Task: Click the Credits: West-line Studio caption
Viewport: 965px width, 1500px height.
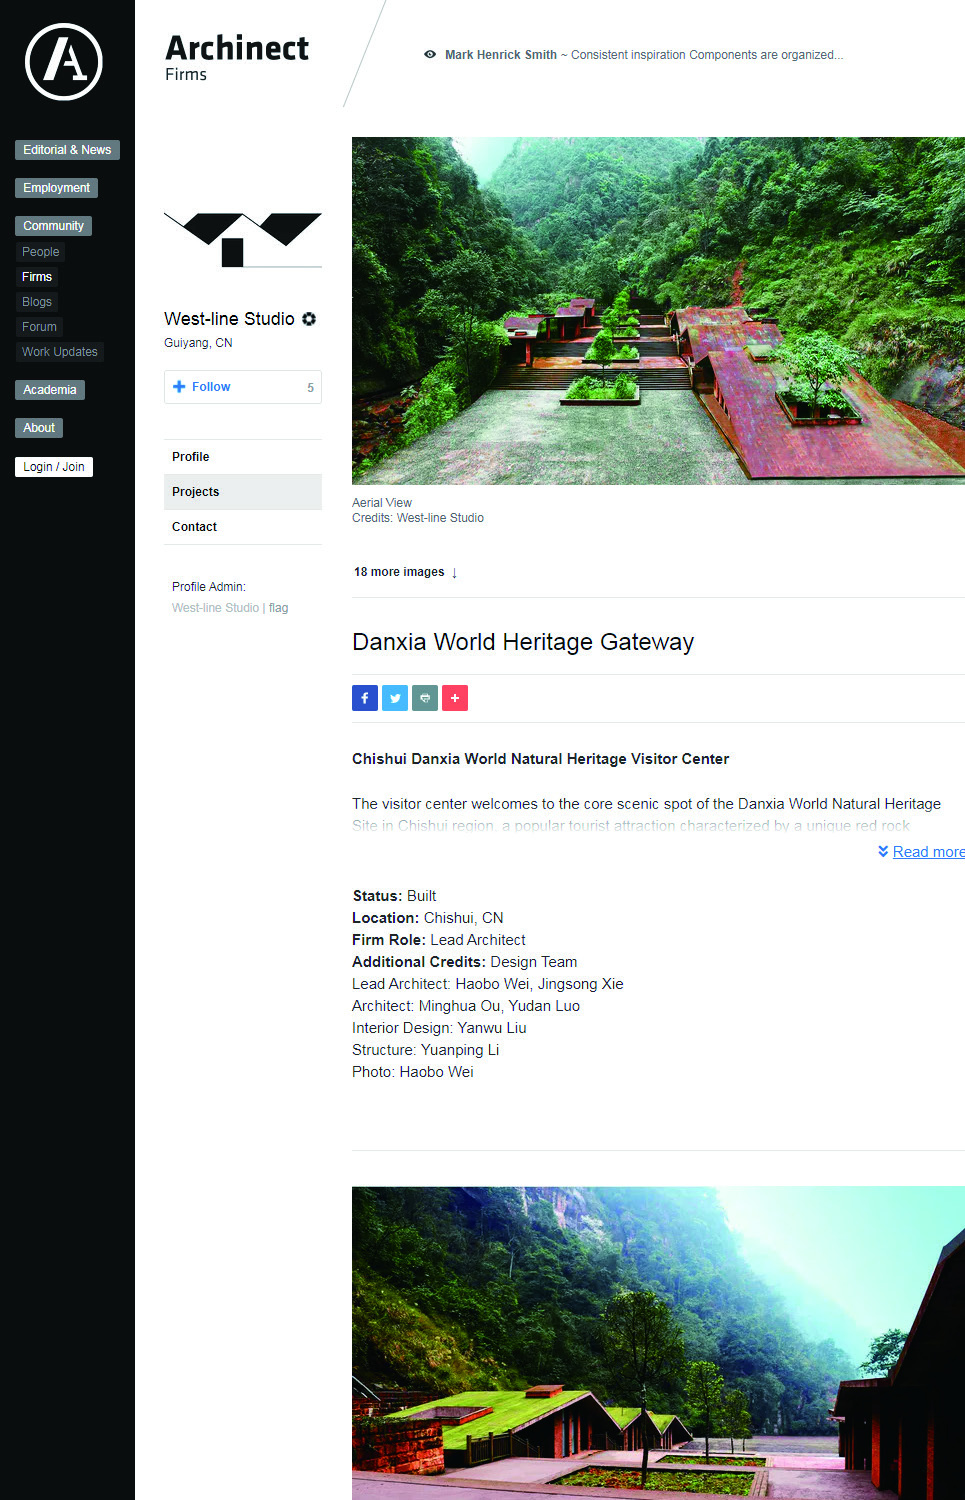Action: [418, 518]
